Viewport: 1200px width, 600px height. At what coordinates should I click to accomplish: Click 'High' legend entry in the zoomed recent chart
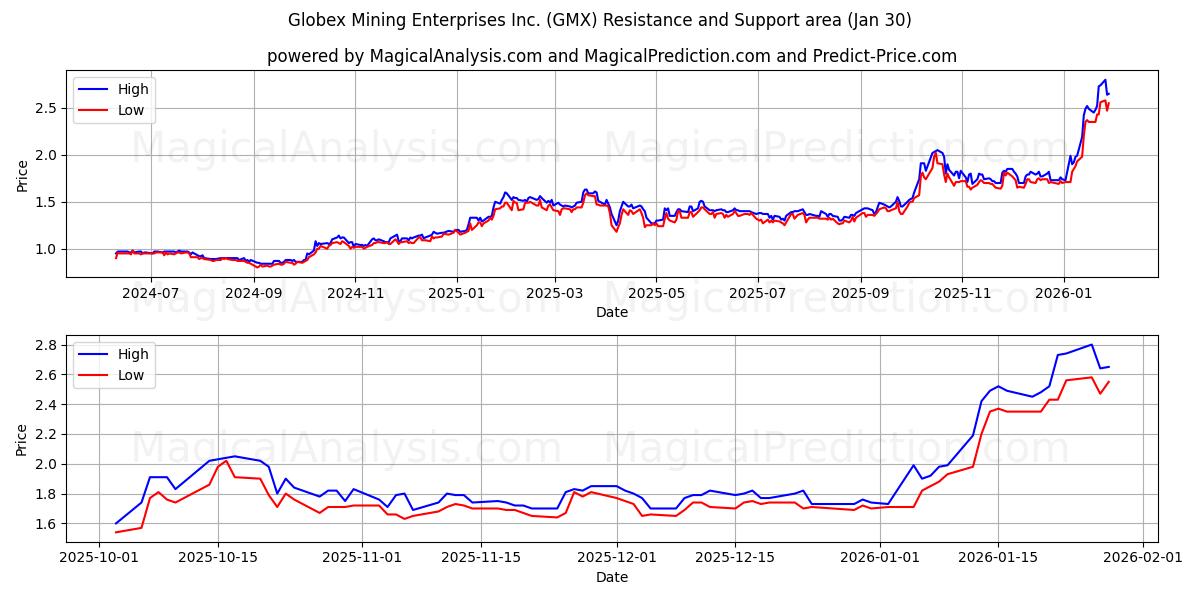pyautogui.click(x=113, y=354)
